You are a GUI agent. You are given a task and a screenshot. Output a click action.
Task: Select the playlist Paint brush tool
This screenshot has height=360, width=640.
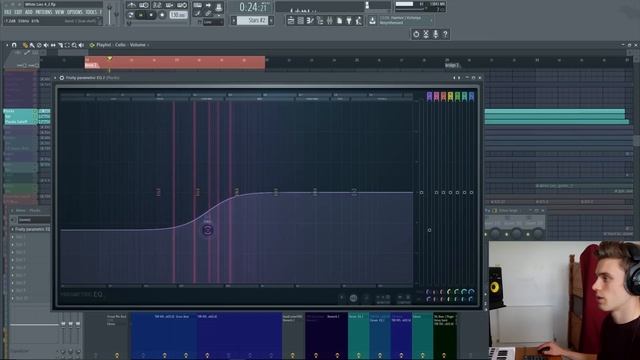(x=32, y=45)
